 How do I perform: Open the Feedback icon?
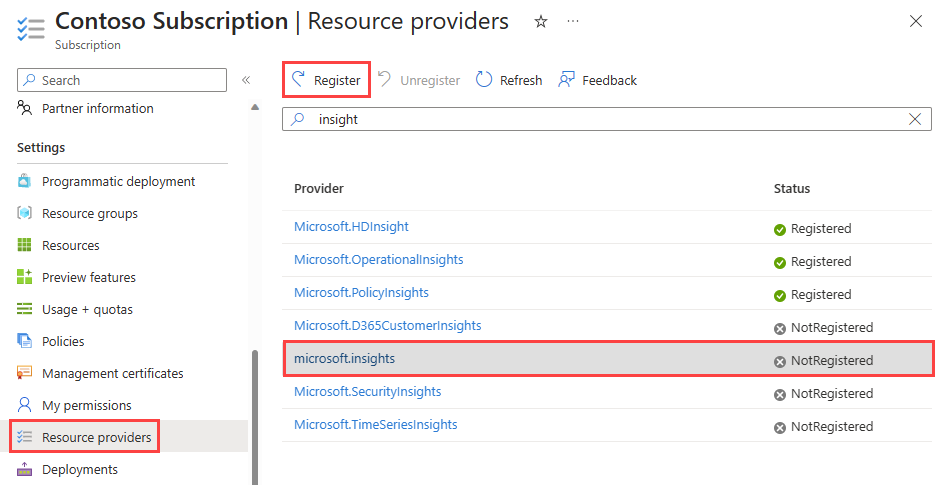(567, 80)
